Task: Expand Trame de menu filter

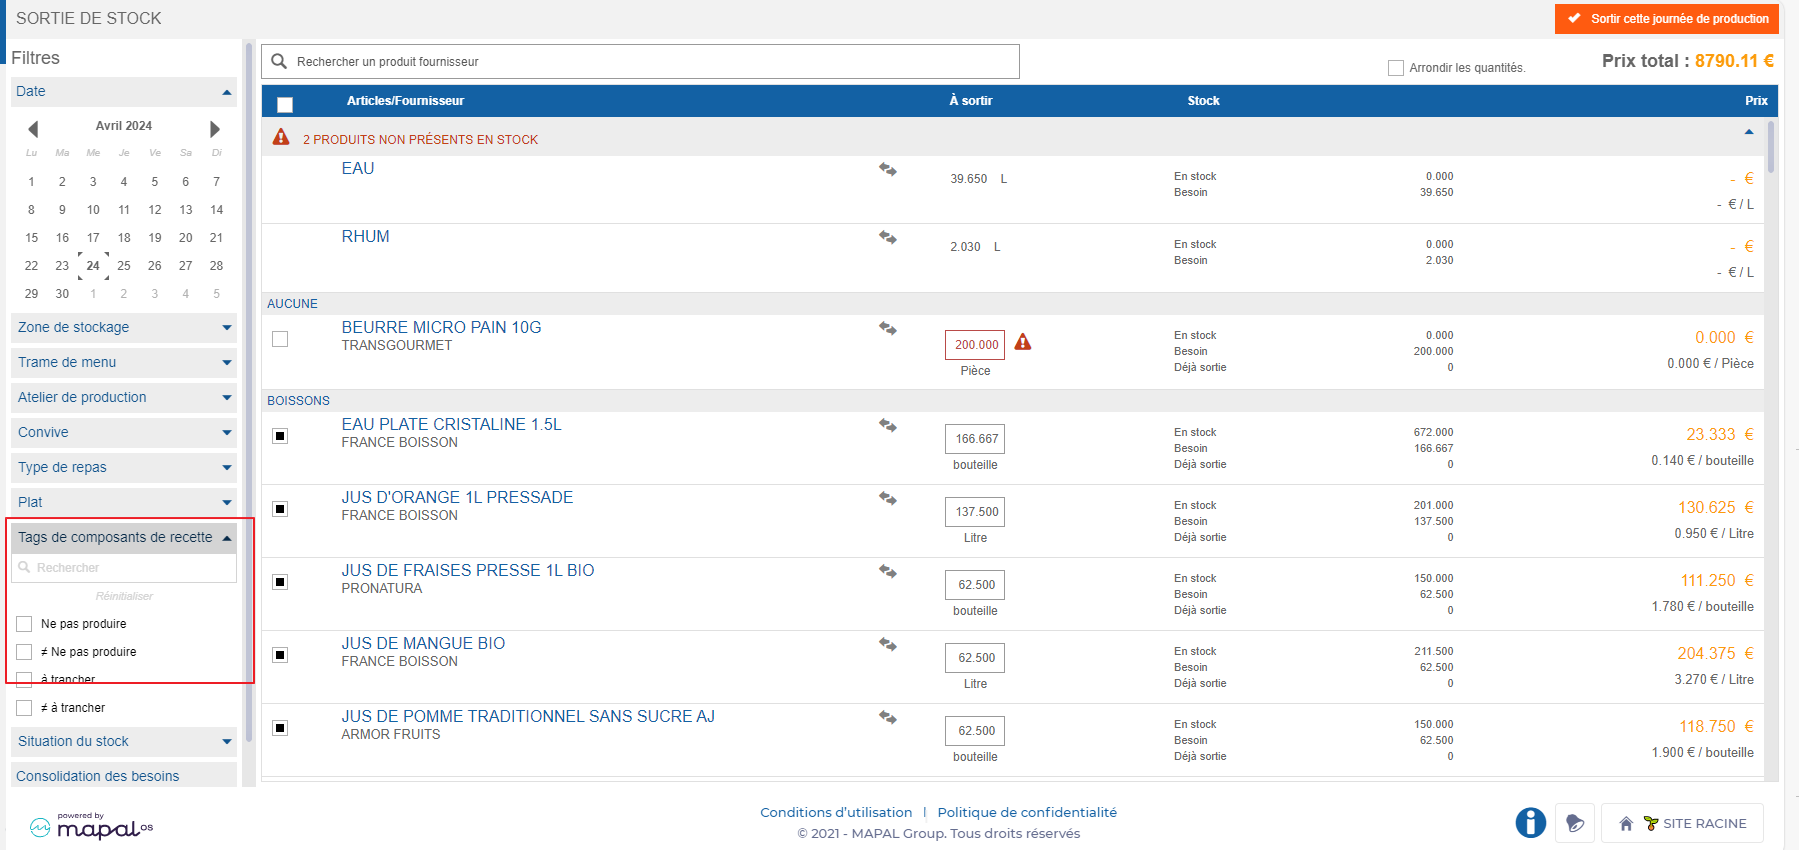Action: point(124,362)
